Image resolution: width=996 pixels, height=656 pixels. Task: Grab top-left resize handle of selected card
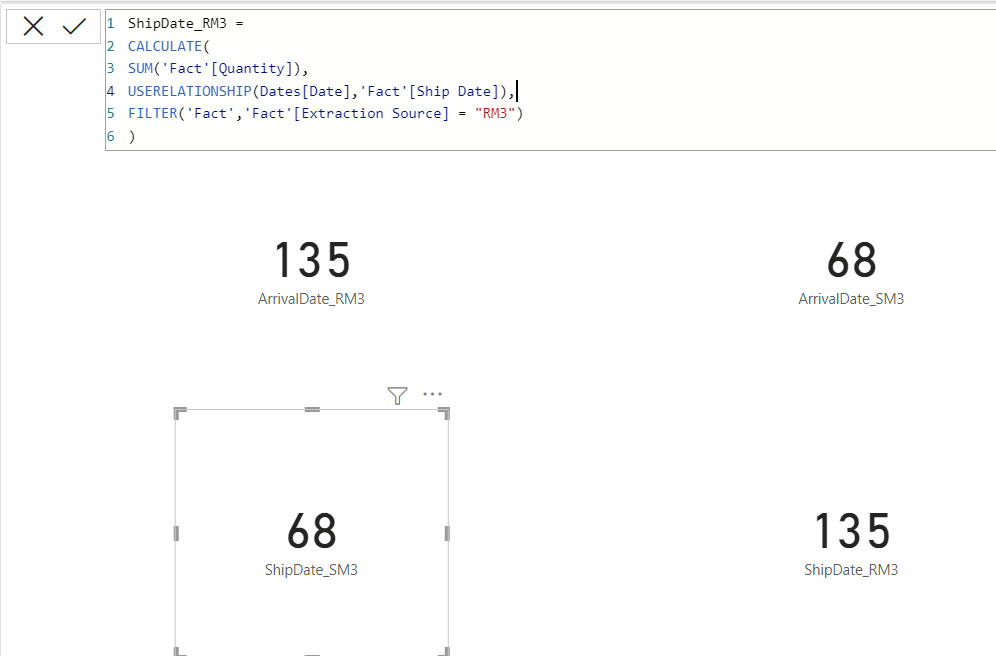180,413
